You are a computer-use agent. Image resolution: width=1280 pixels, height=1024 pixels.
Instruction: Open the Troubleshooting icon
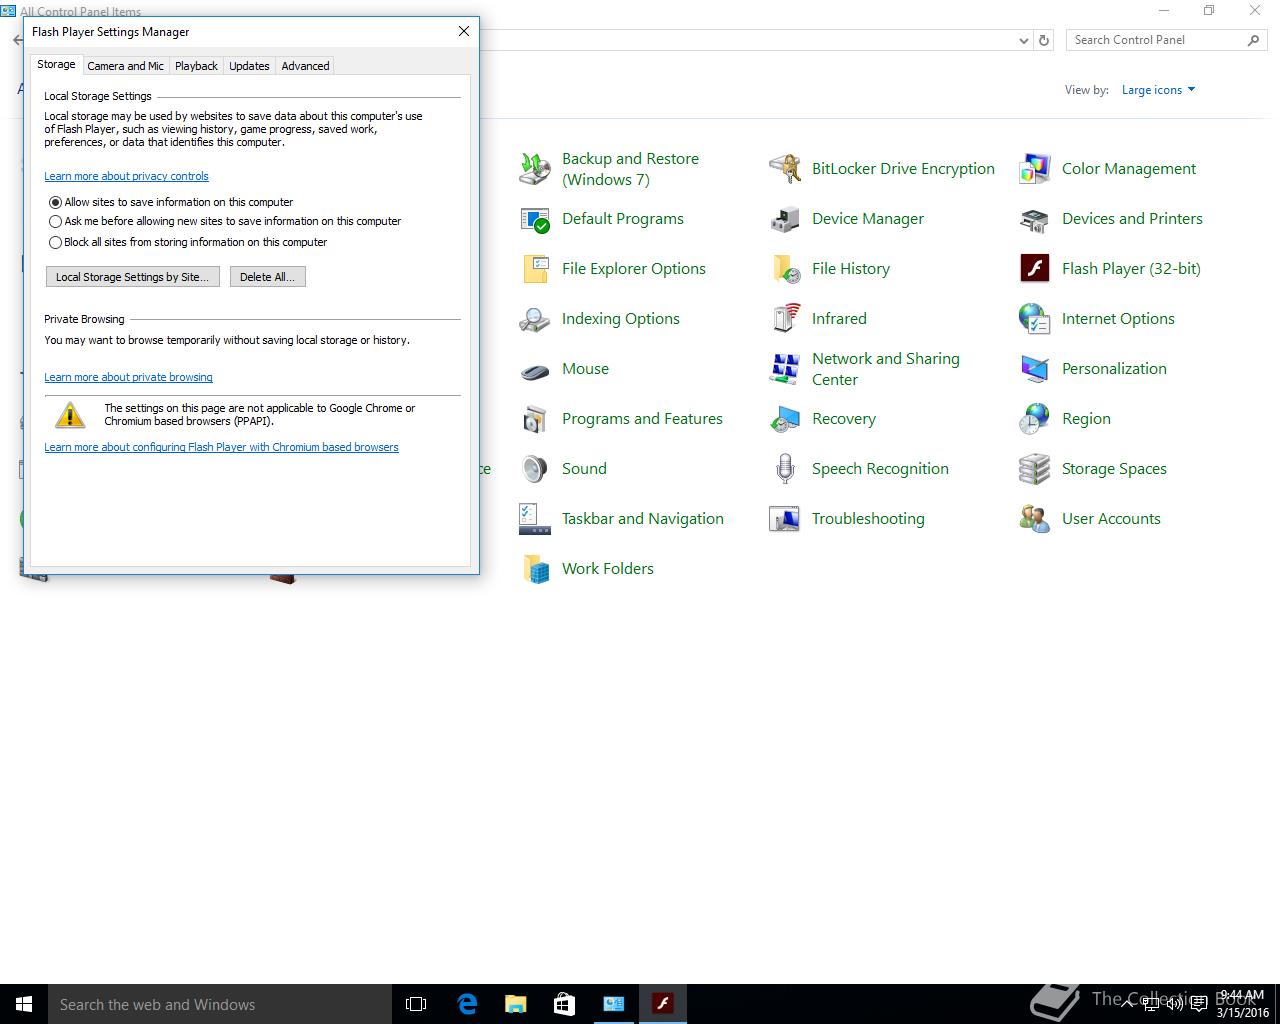coord(785,519)
